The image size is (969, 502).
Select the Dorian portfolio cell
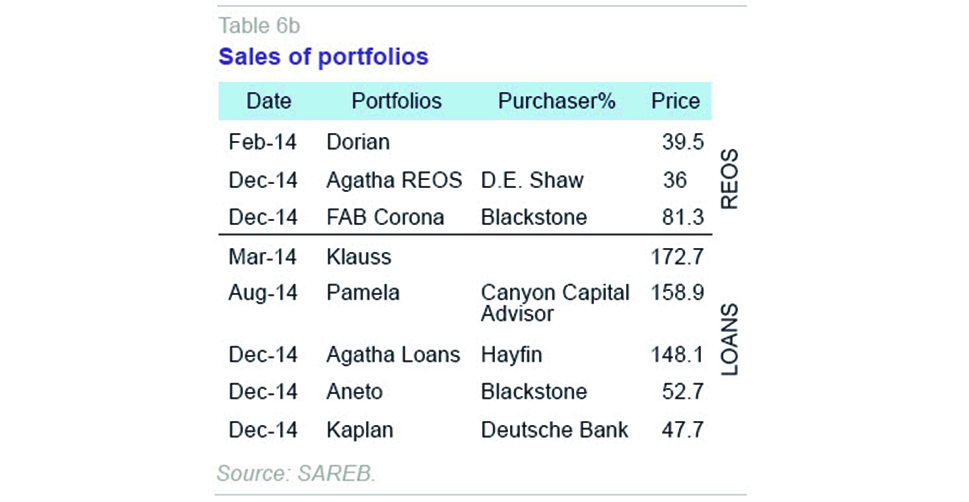(358, 142)
